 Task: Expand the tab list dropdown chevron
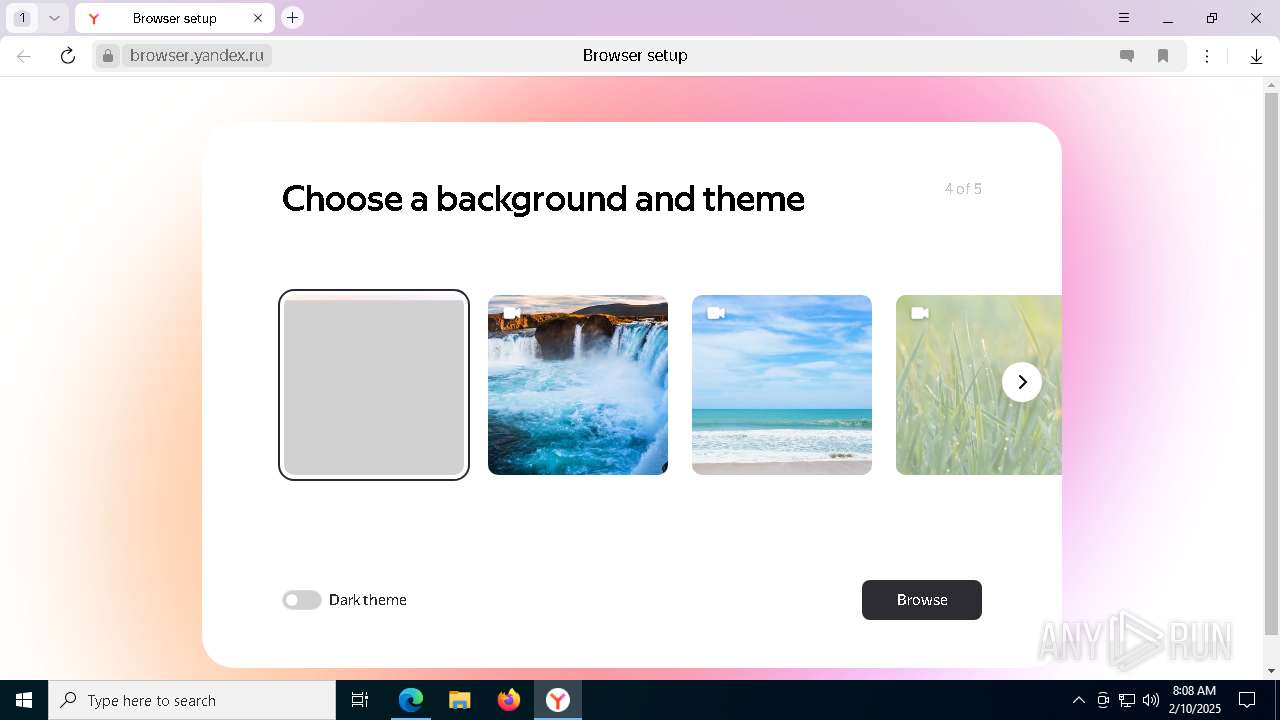tap(55, 18)
